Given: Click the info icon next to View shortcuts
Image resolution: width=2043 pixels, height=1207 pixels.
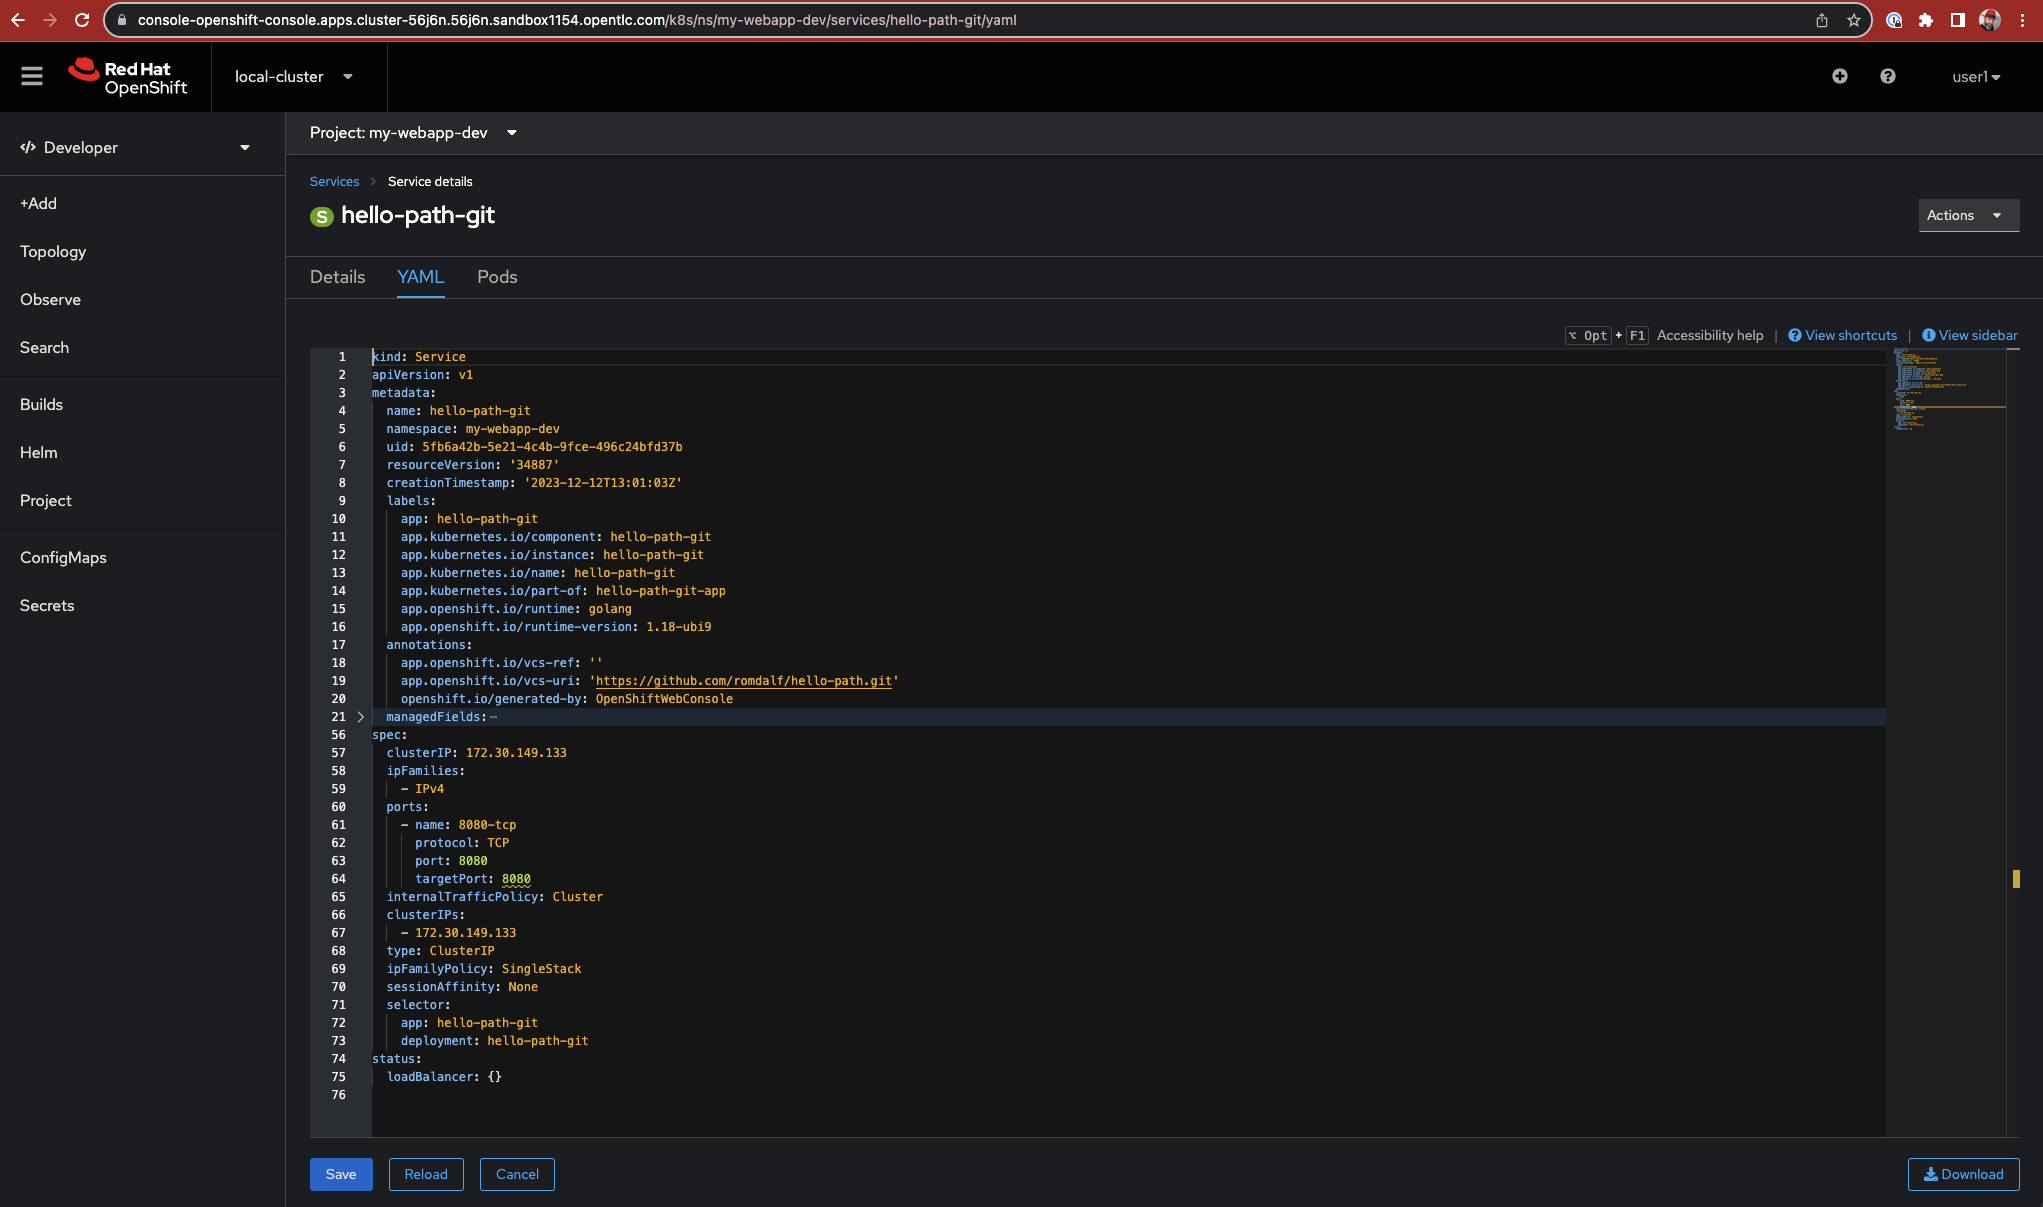Looking at the screenshot, I should [x=1794, y=335].
